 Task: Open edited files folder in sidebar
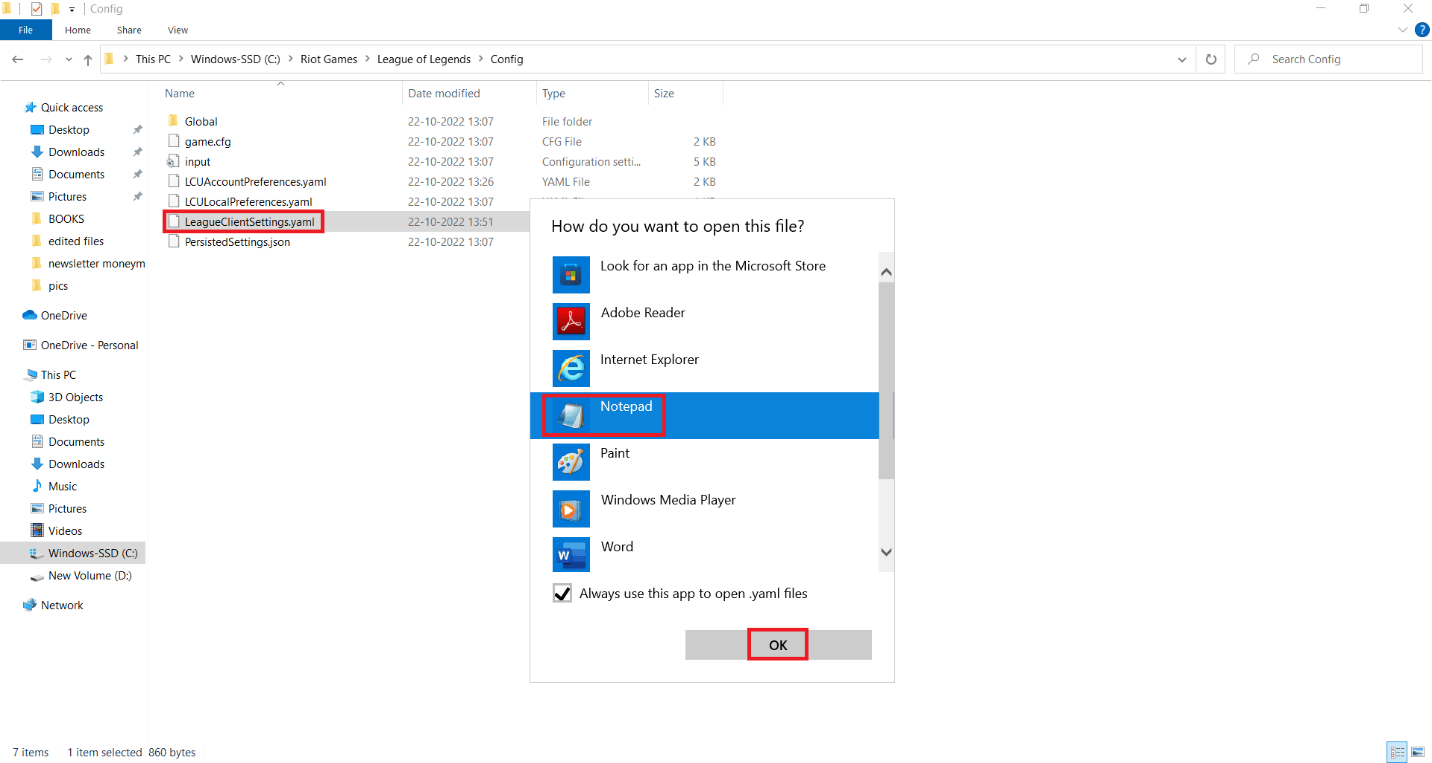tap(76, 241)
